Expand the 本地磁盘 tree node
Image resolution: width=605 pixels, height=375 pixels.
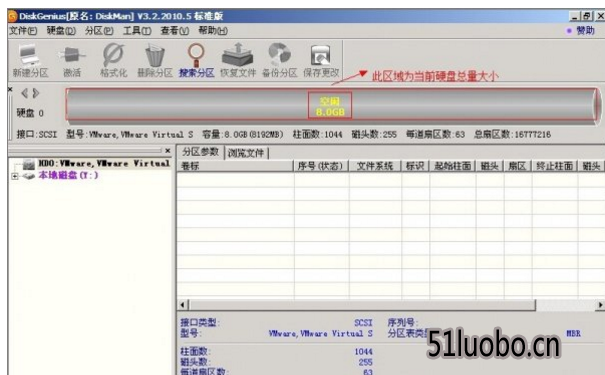(x=15, y=176)
